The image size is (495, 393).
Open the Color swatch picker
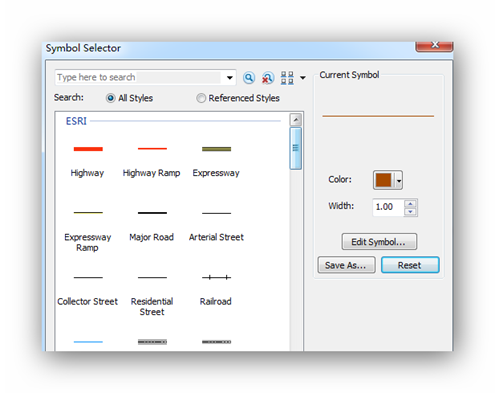click(x=383, y=180)
